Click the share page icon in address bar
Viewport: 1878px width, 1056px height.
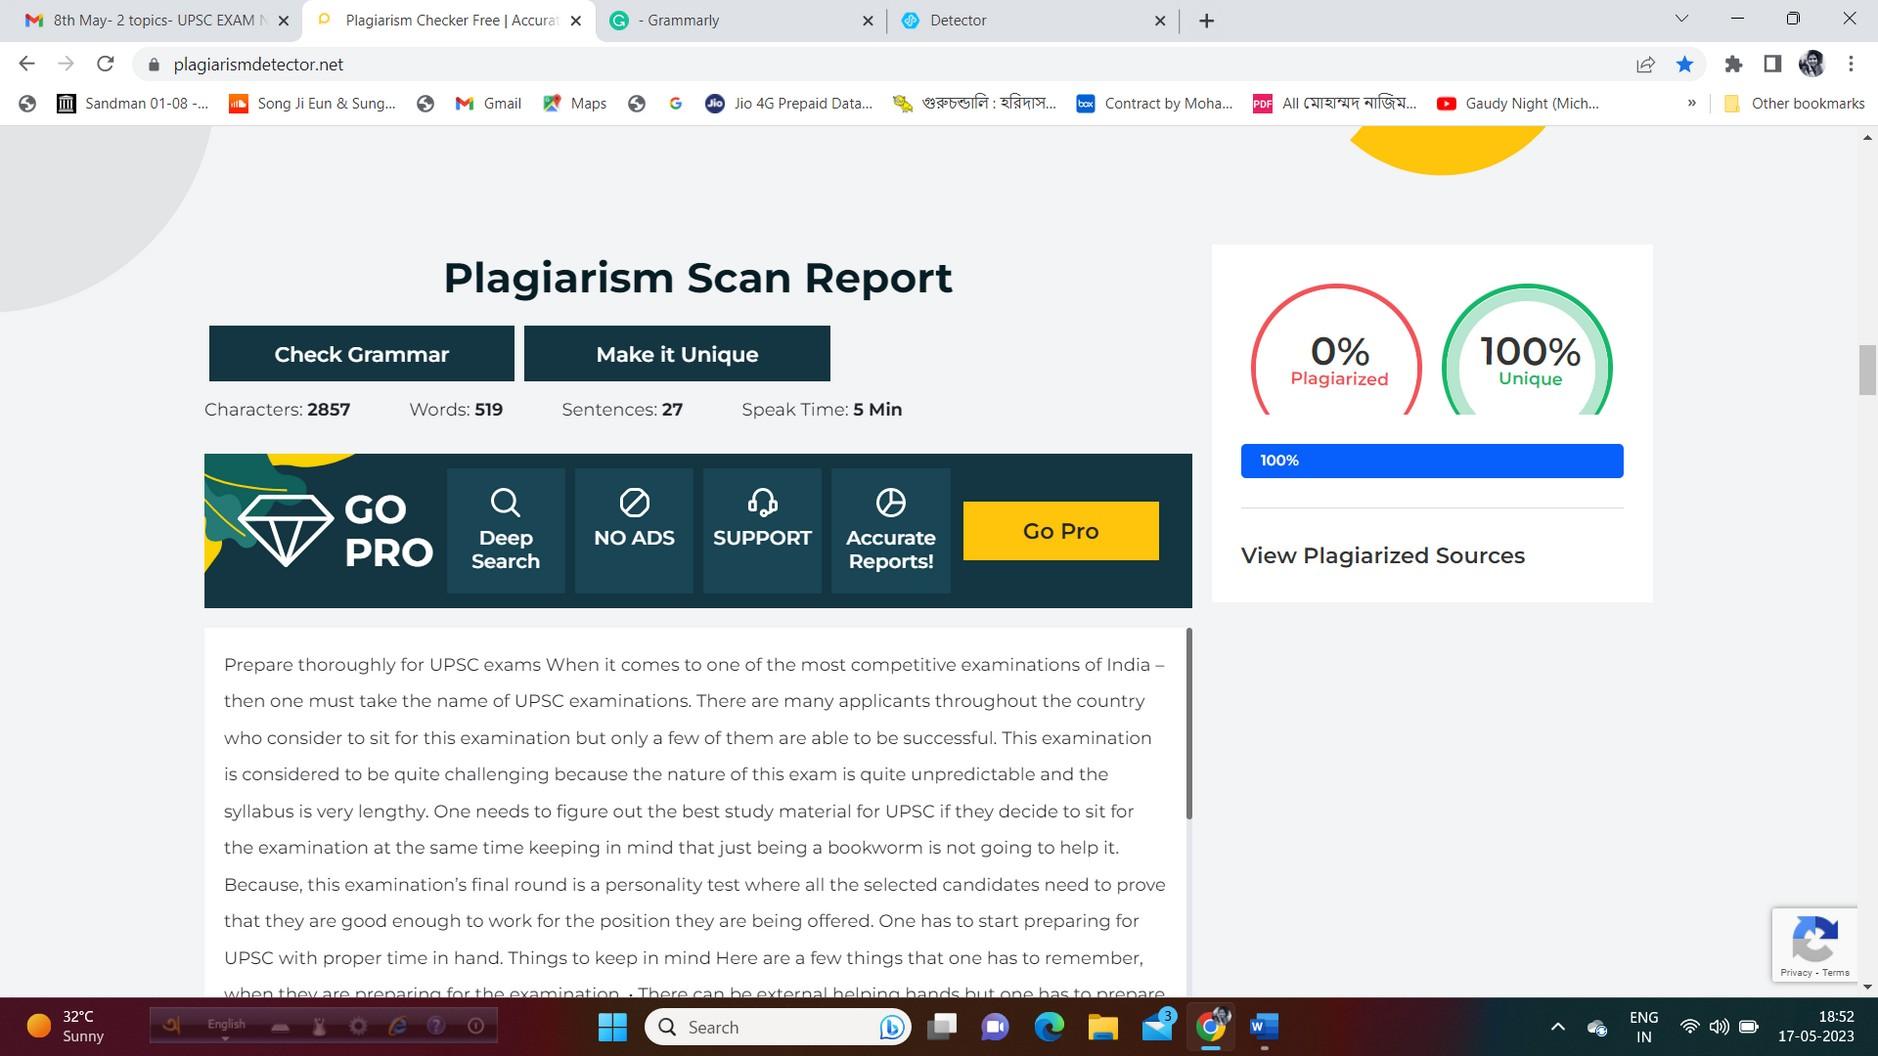(x=1645, y=64)
